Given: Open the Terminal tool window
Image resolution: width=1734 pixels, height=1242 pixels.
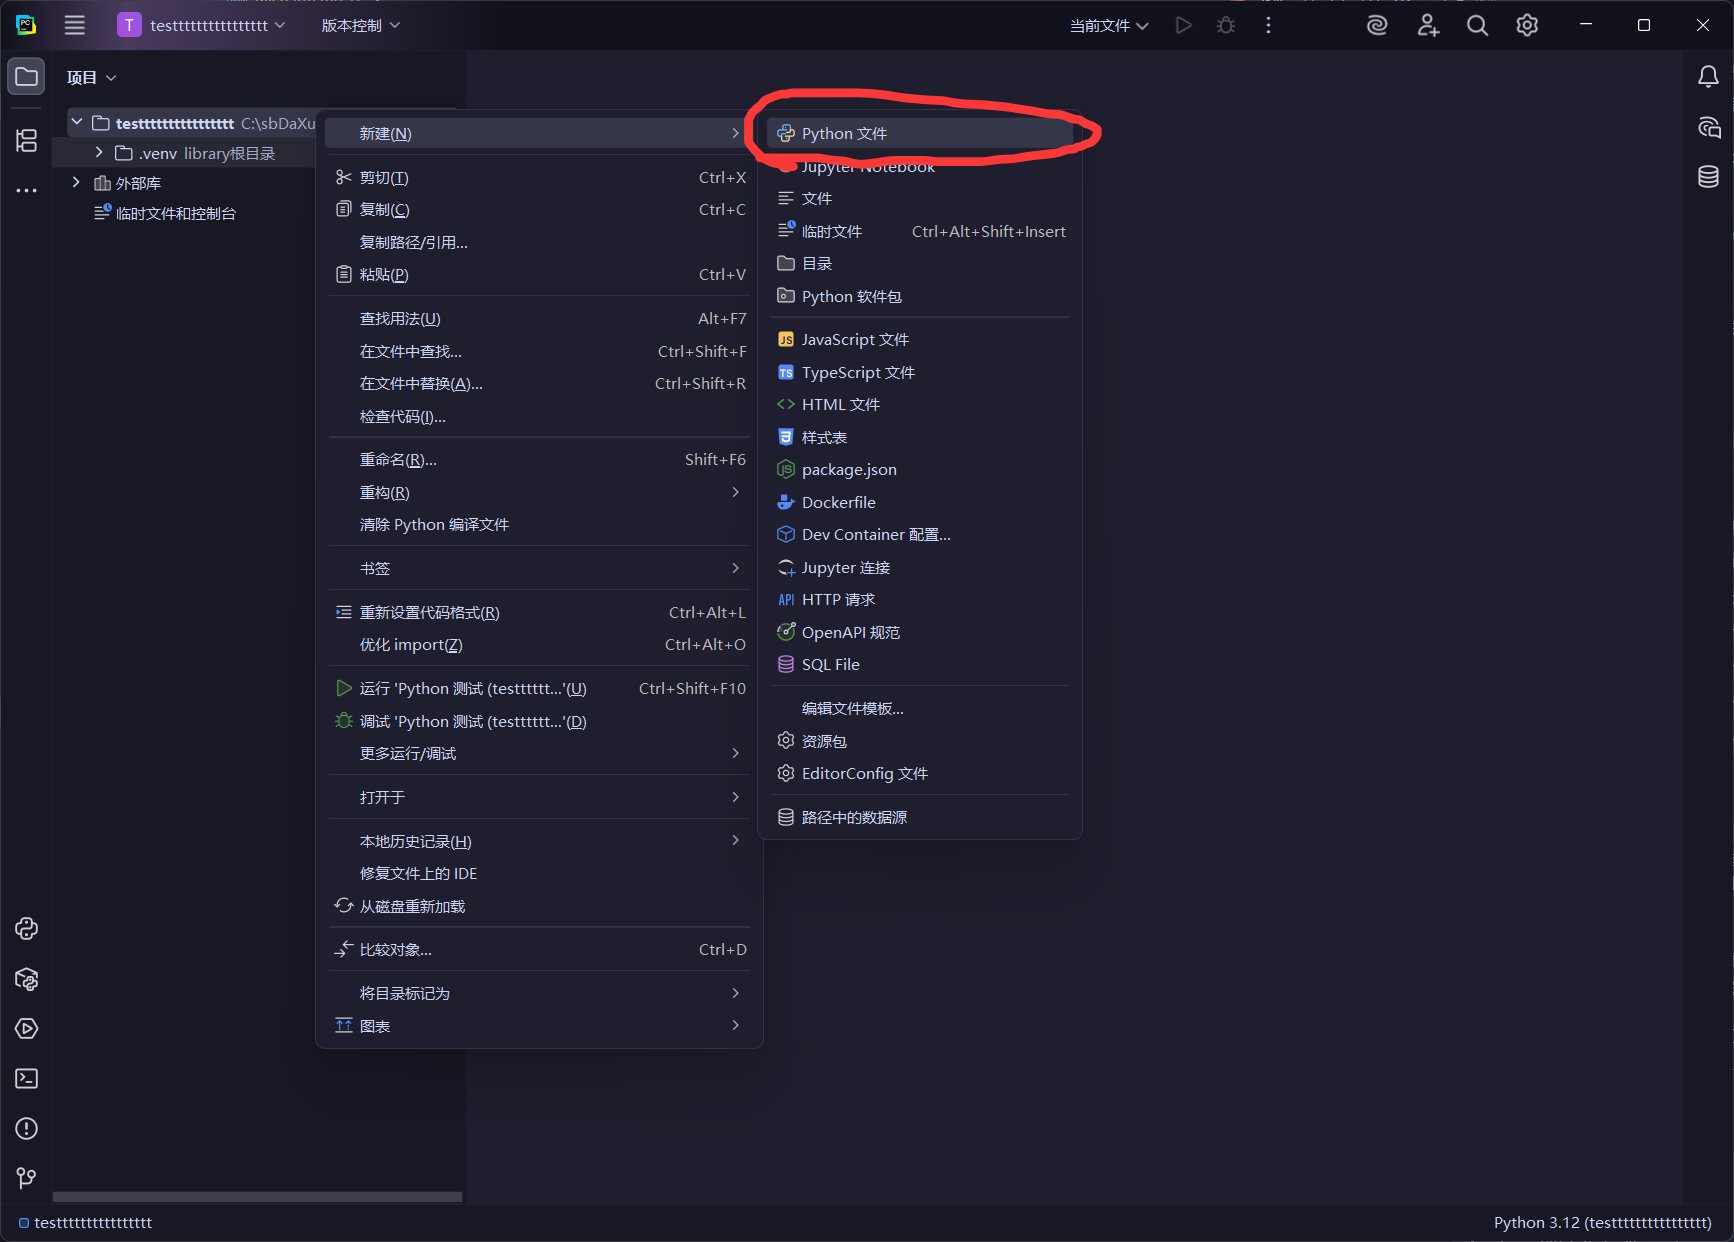Looking at the screenshot, I should point(25,1078).
